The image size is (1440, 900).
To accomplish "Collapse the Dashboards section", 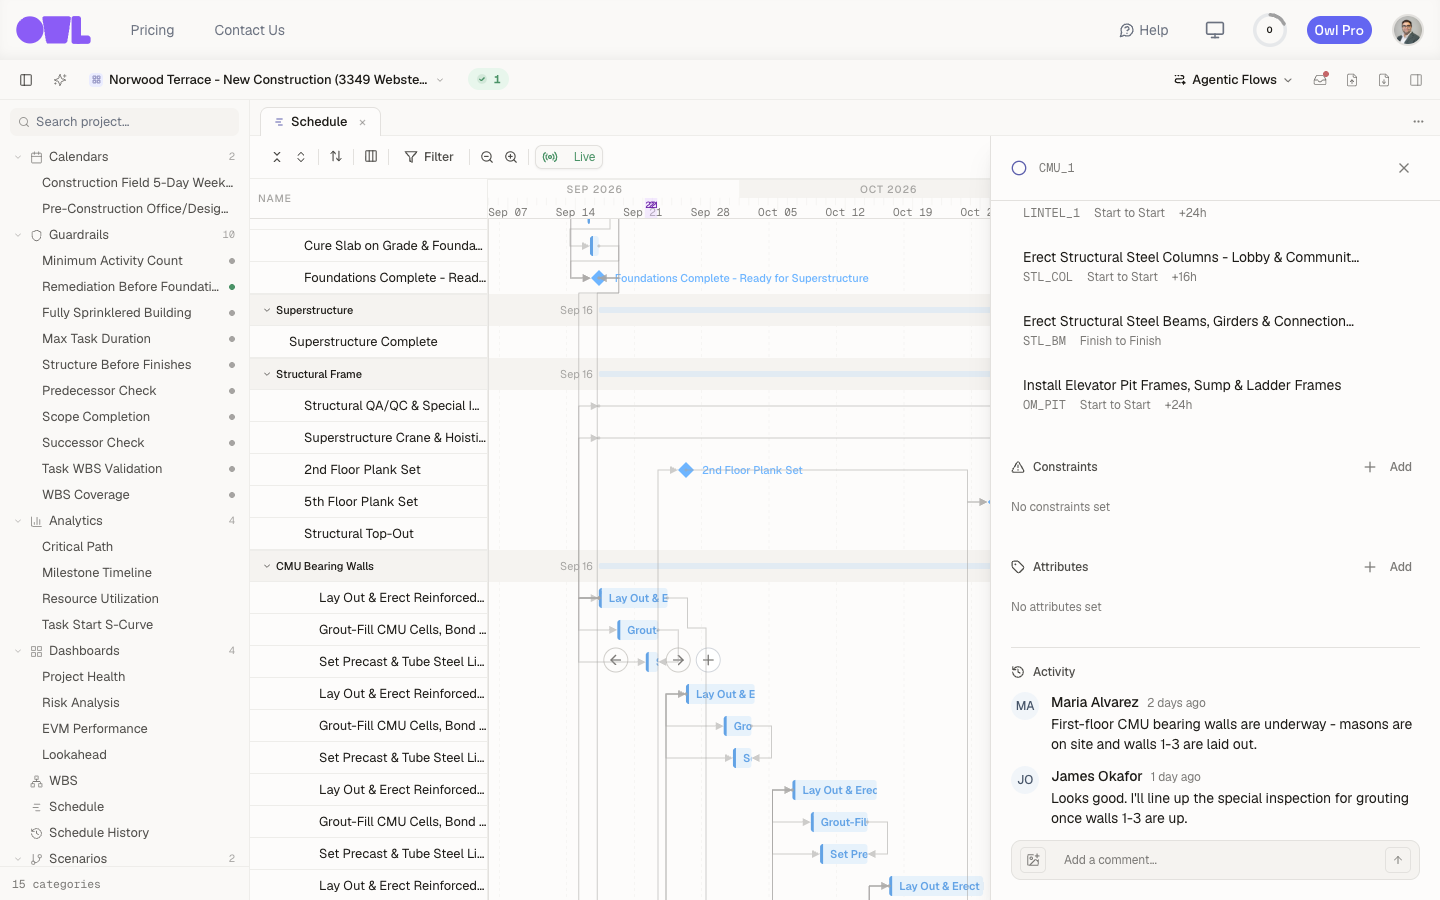I will (x=18, y=651).
